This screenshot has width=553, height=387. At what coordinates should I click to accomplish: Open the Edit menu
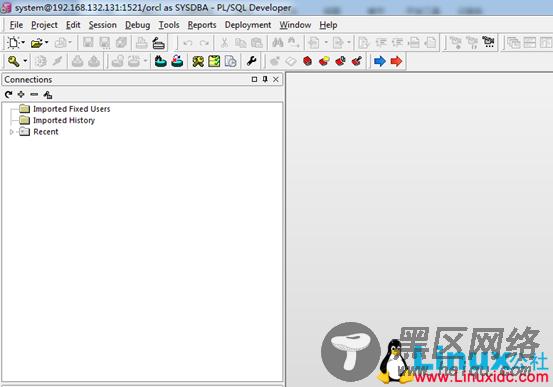click(x=73, y=25)
